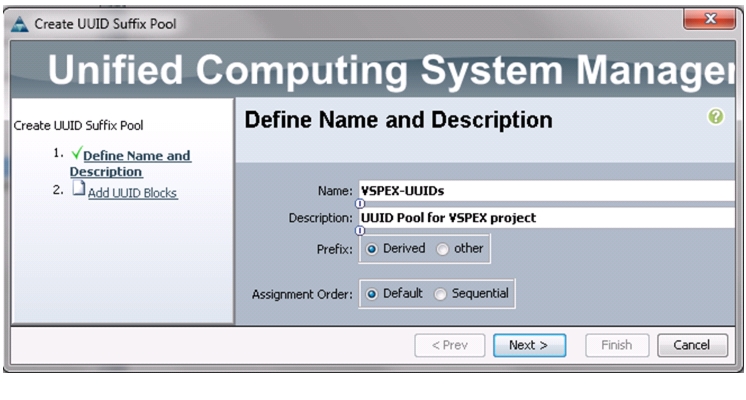Select the Derived prefix radio button
Viewport: 746px width, 400px height.
(372, 249)
